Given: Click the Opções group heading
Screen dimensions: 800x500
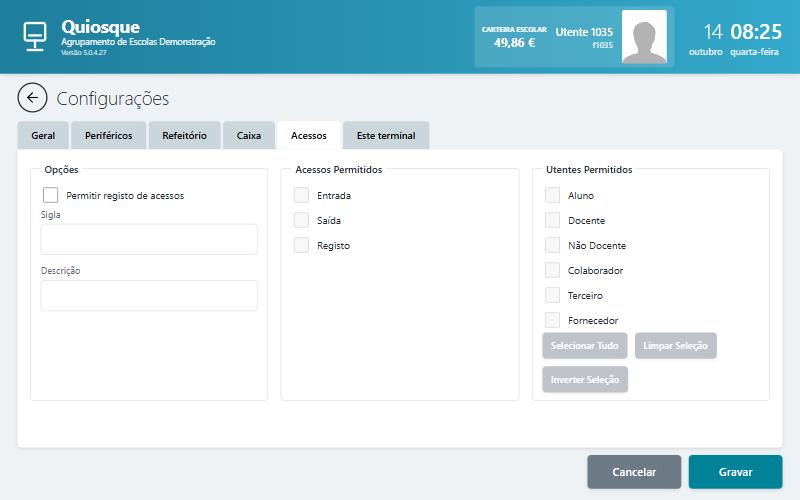Looking at the screenshot, I should pyautogui.click(x=61, y=169).
